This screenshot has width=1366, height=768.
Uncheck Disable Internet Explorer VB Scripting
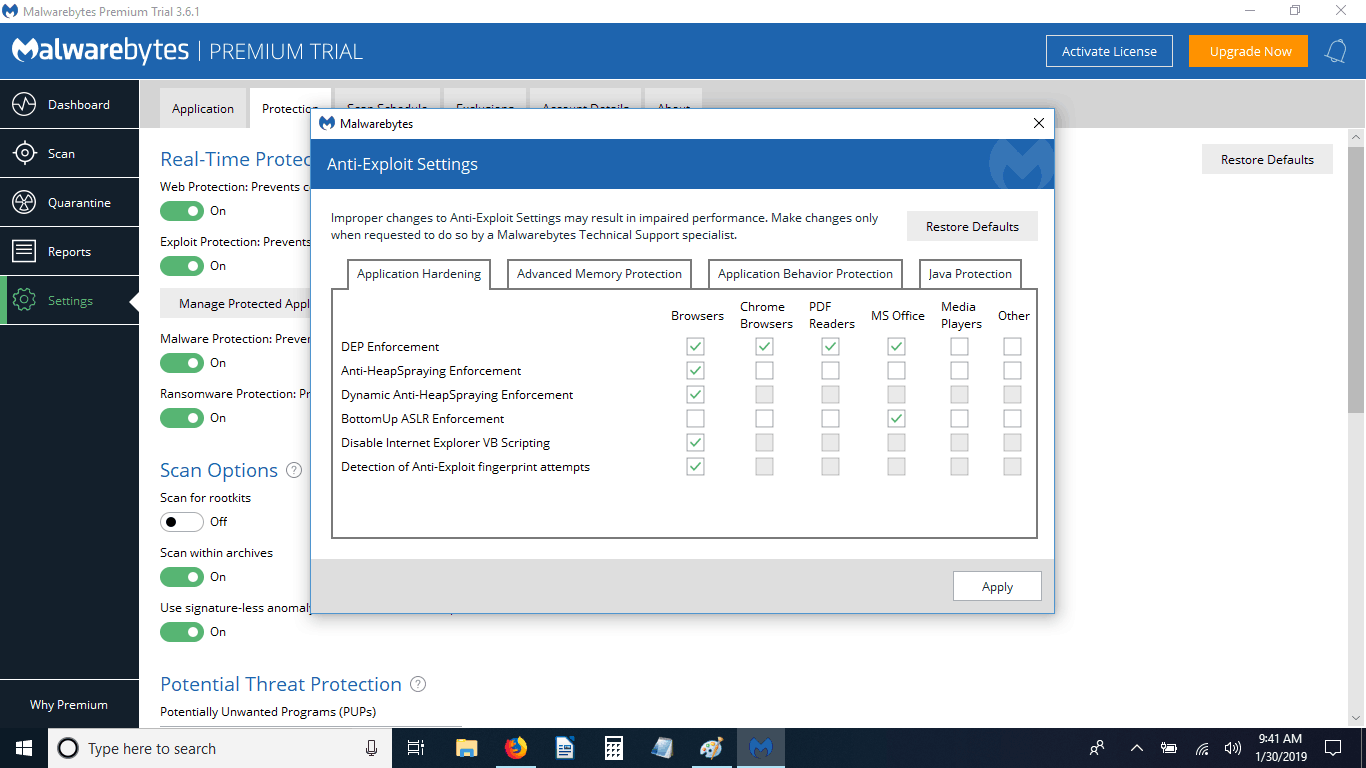tap(695, 443)
